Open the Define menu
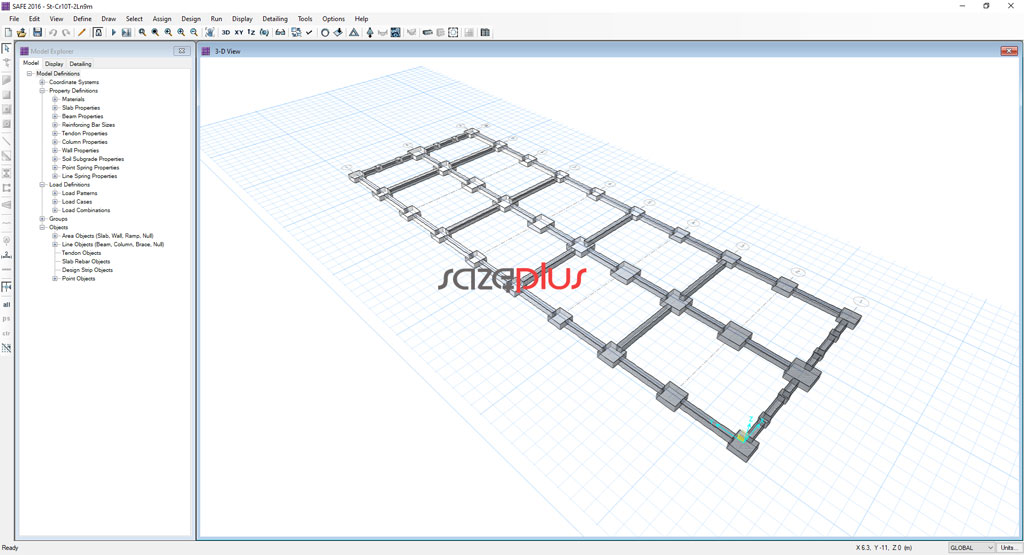 click(x=82, y=19)
